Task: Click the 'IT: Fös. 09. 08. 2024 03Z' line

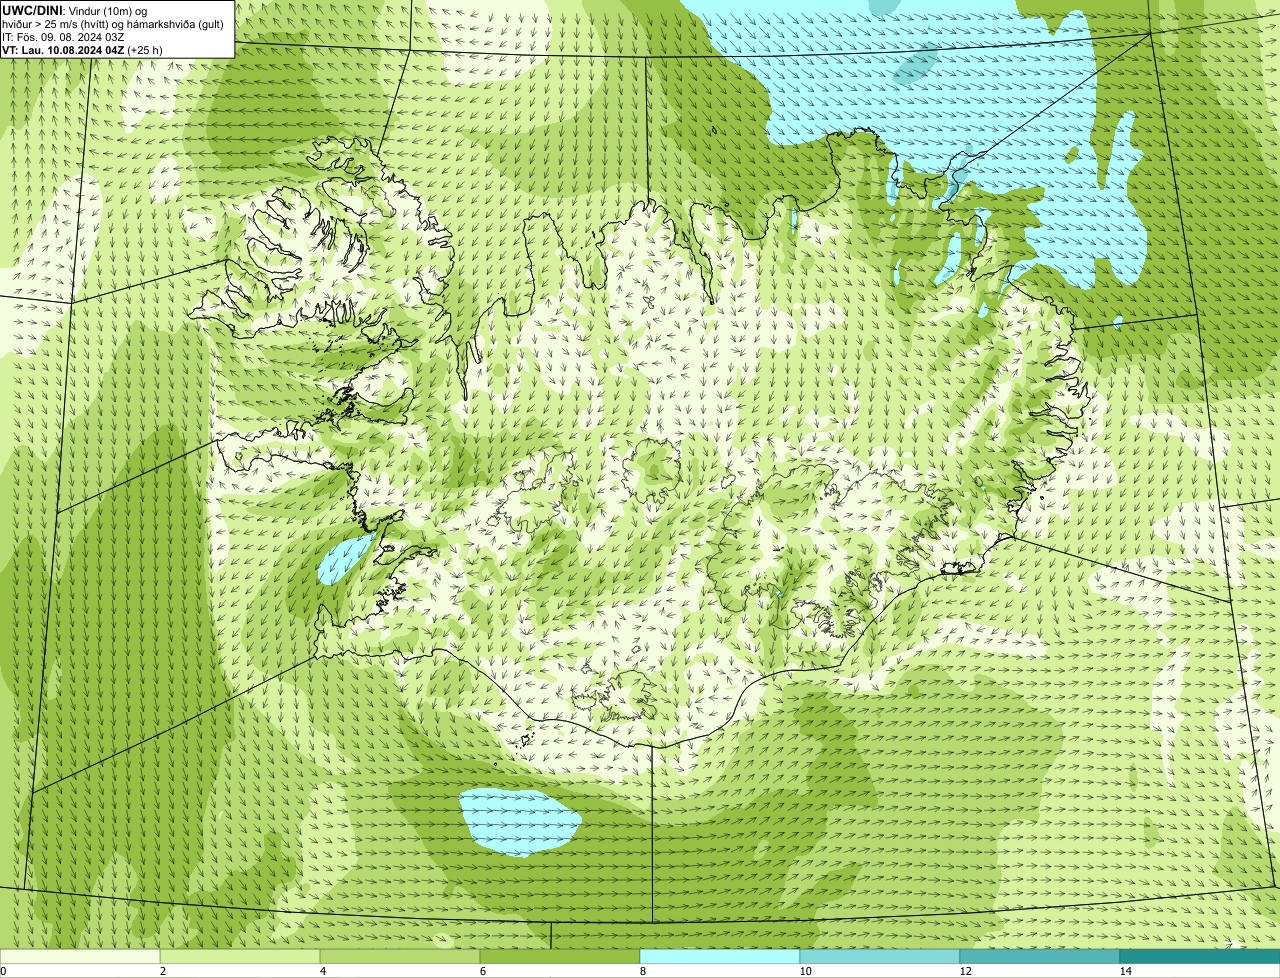Action: coord(64,37)
